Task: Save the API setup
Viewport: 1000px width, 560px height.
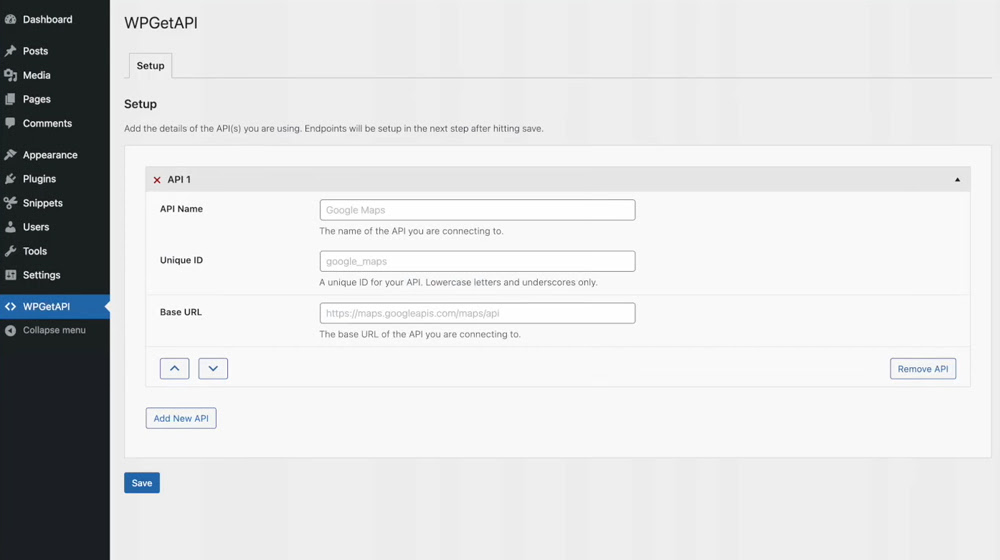Action: coord(142,483)
